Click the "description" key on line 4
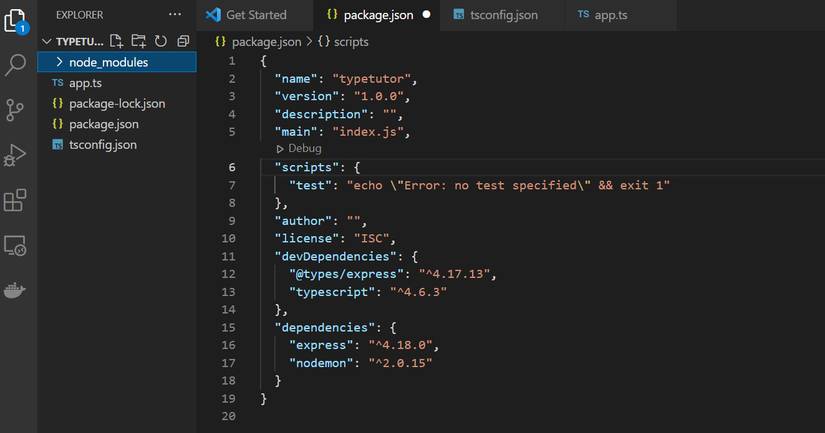 click(321, 114)
